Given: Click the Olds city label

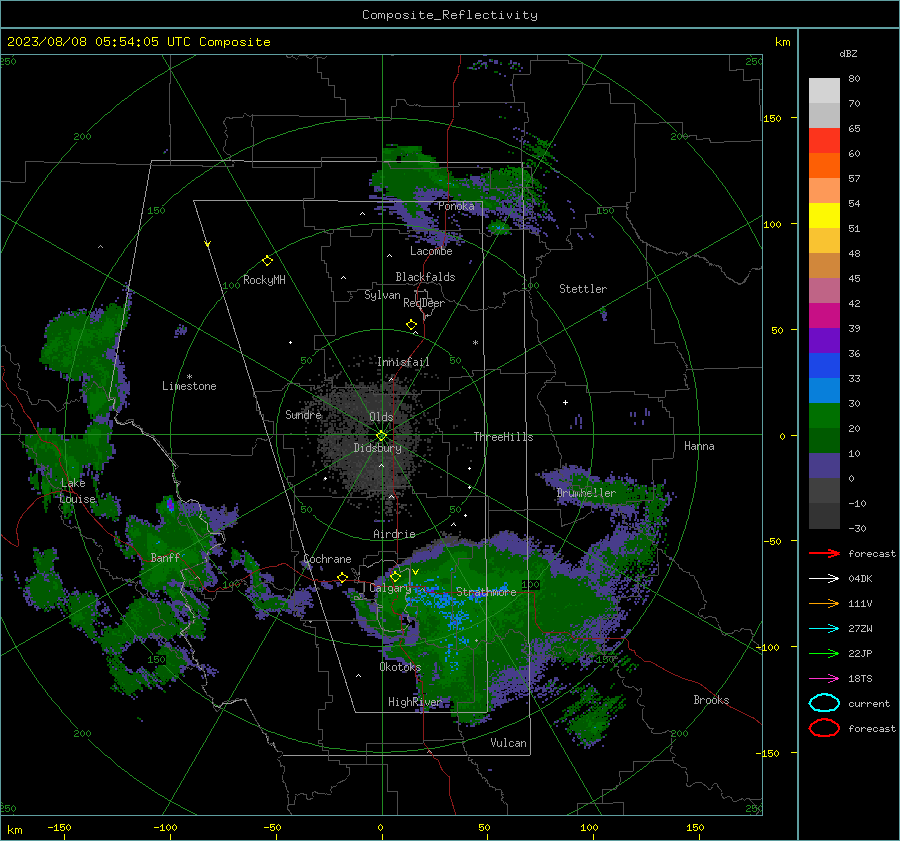Looking at the screenshot, I should click(x=381, y=417).
